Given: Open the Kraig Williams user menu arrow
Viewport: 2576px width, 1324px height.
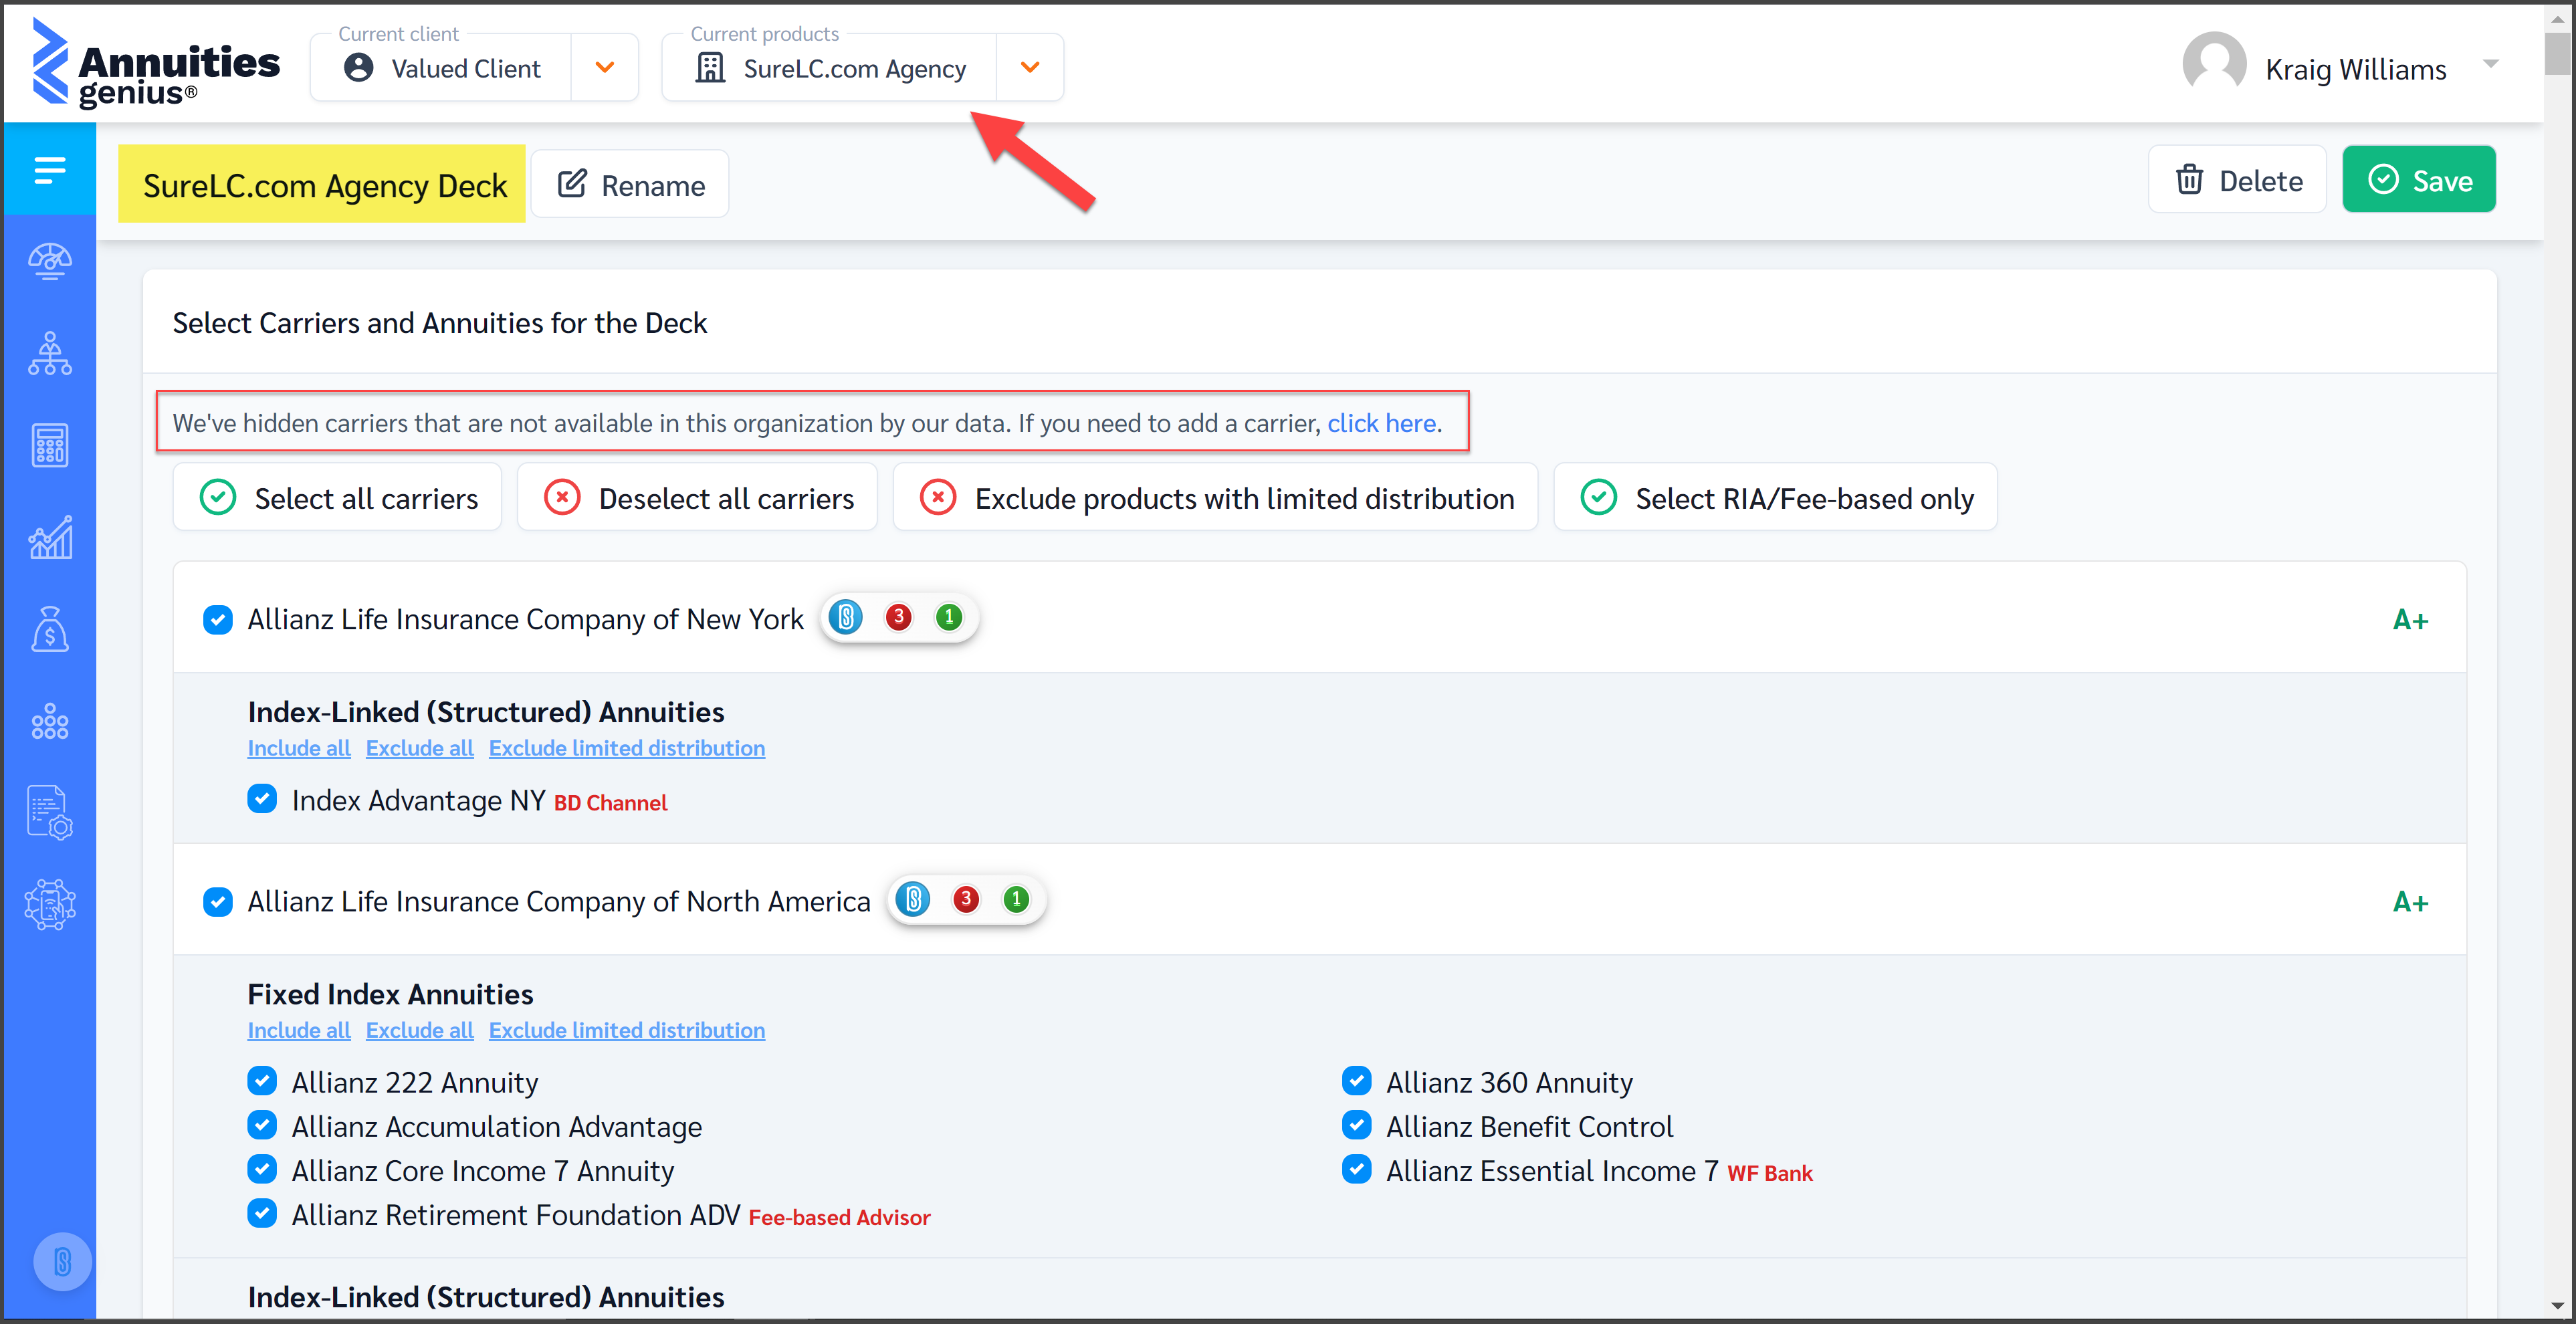Looking at the screenshot, I should [2491, 64].
